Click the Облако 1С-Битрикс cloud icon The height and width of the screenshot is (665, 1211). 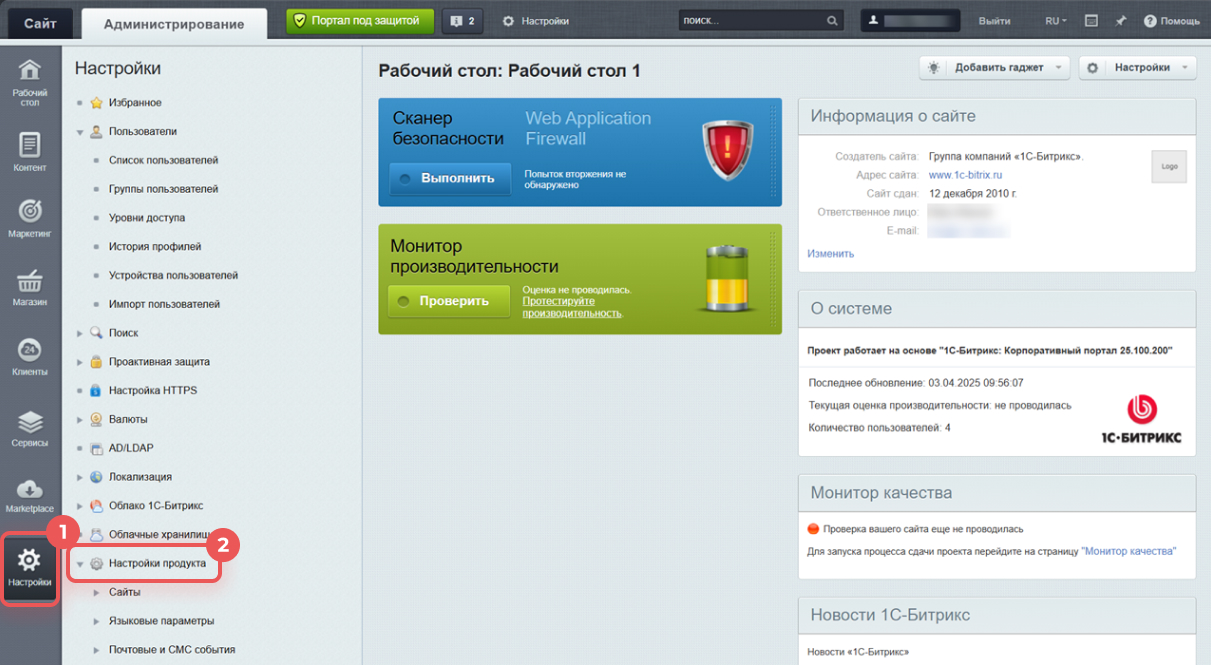tap(97, 506)
